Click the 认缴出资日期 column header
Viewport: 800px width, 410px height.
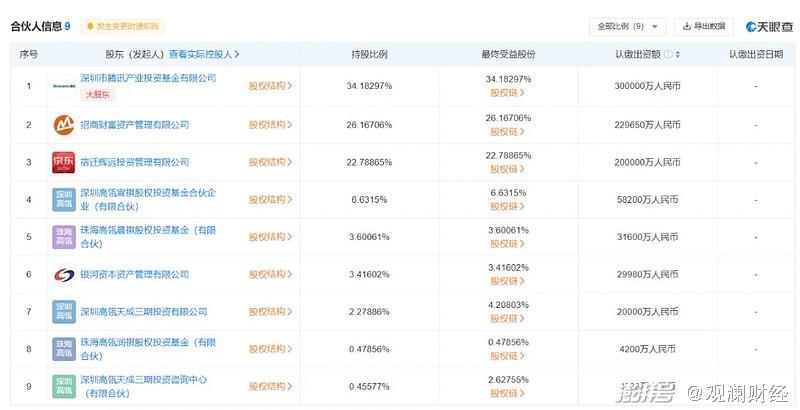756,54
